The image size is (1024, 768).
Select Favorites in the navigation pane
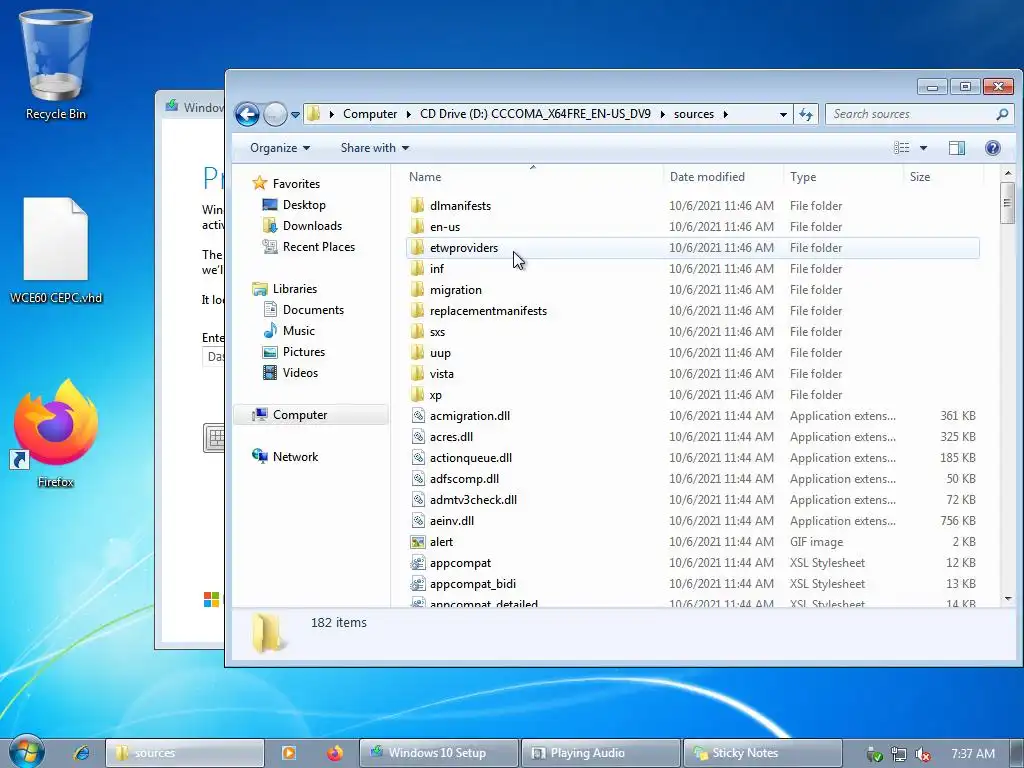296,184
